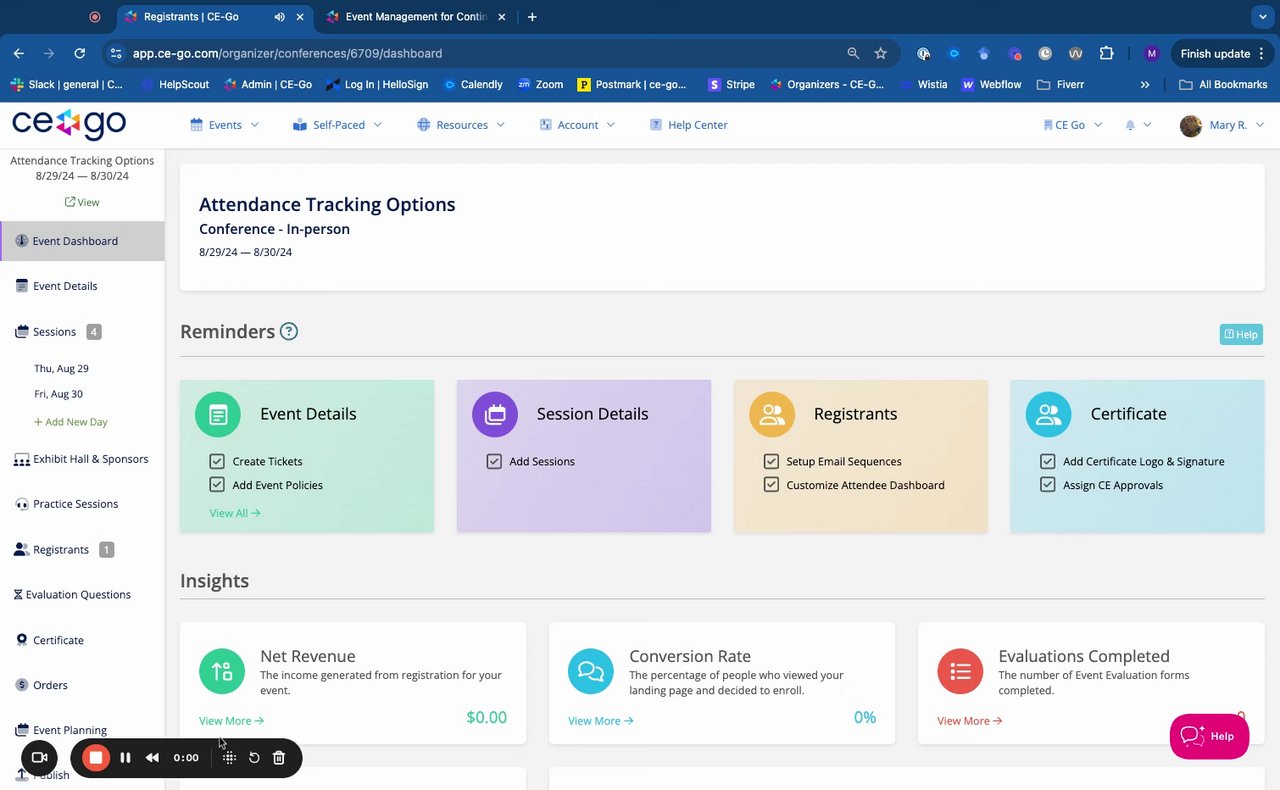Click View All in Event Details card
Screen dimensions: 1280x790
click(235, 513)
